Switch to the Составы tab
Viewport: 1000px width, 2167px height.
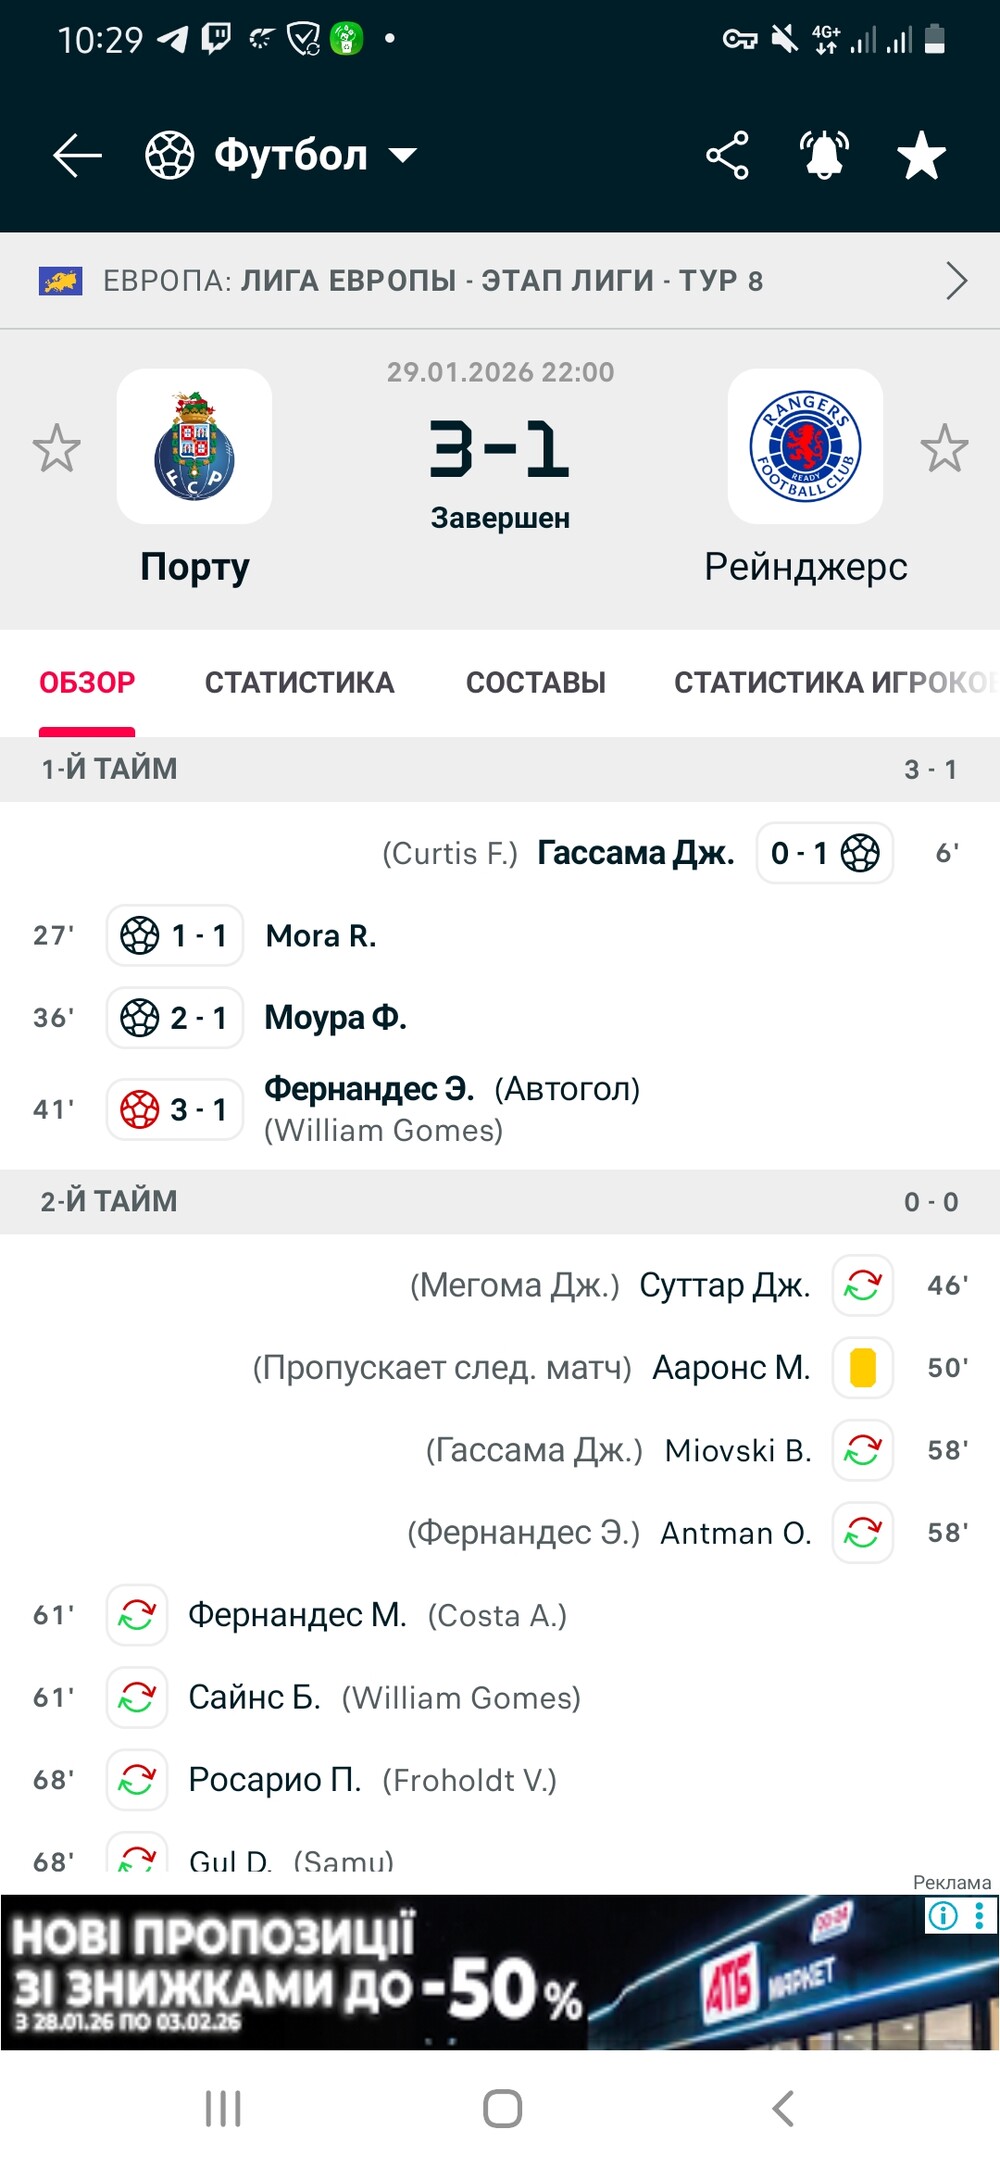click(535, 683)
